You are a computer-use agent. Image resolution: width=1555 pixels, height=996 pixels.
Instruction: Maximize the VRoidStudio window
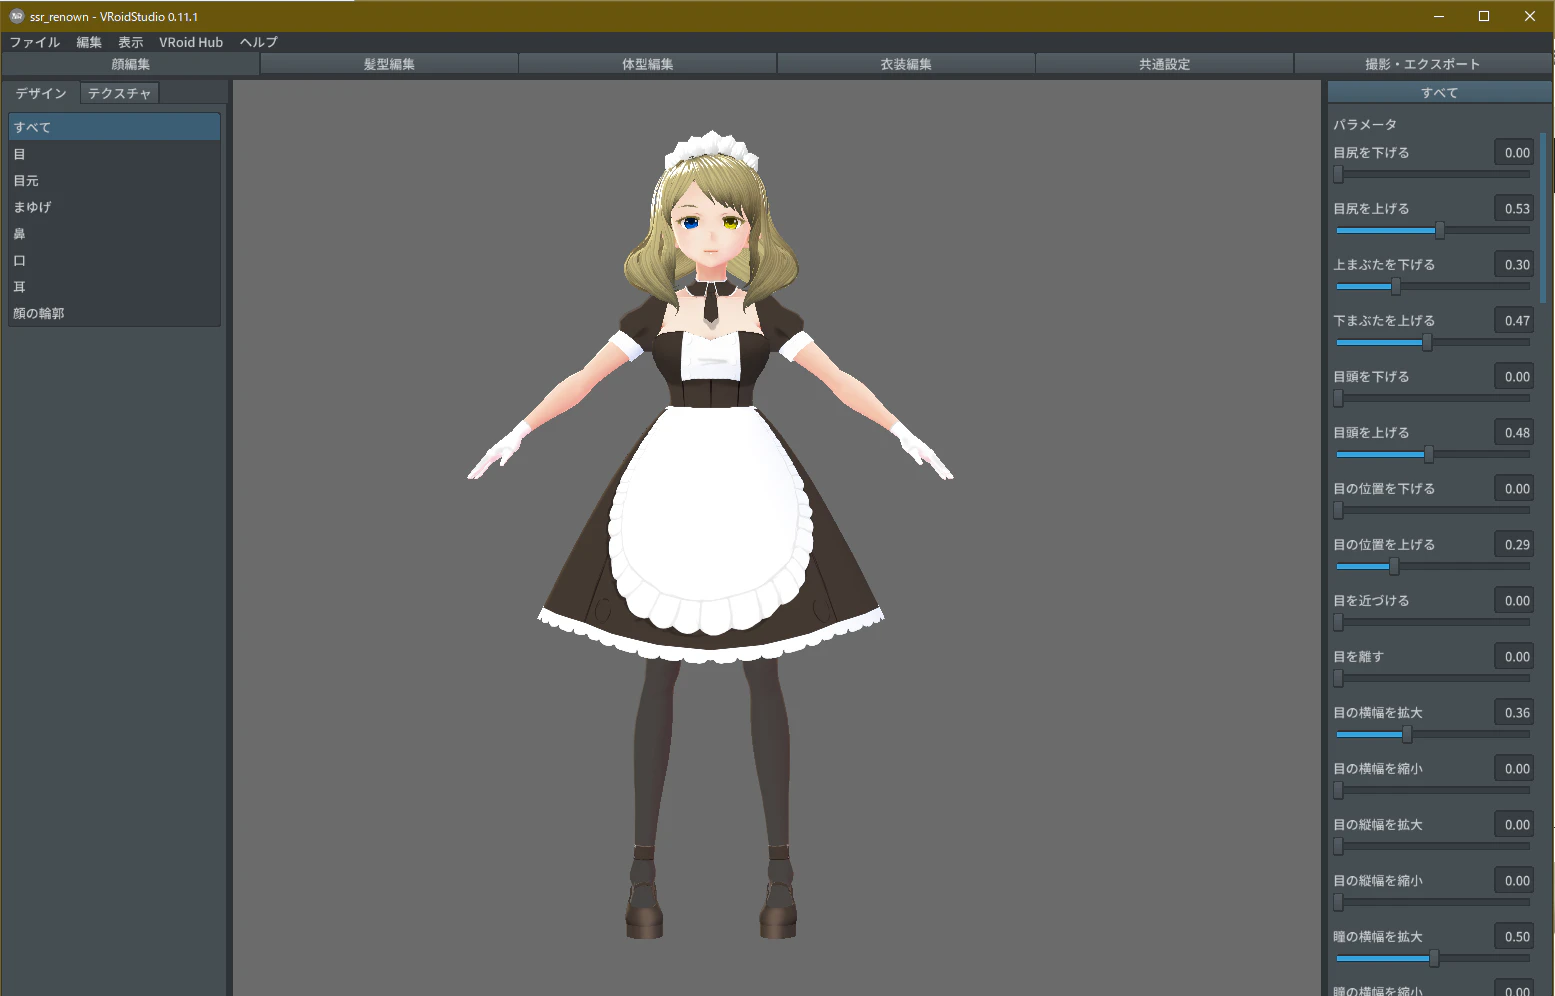(1484, 16)
